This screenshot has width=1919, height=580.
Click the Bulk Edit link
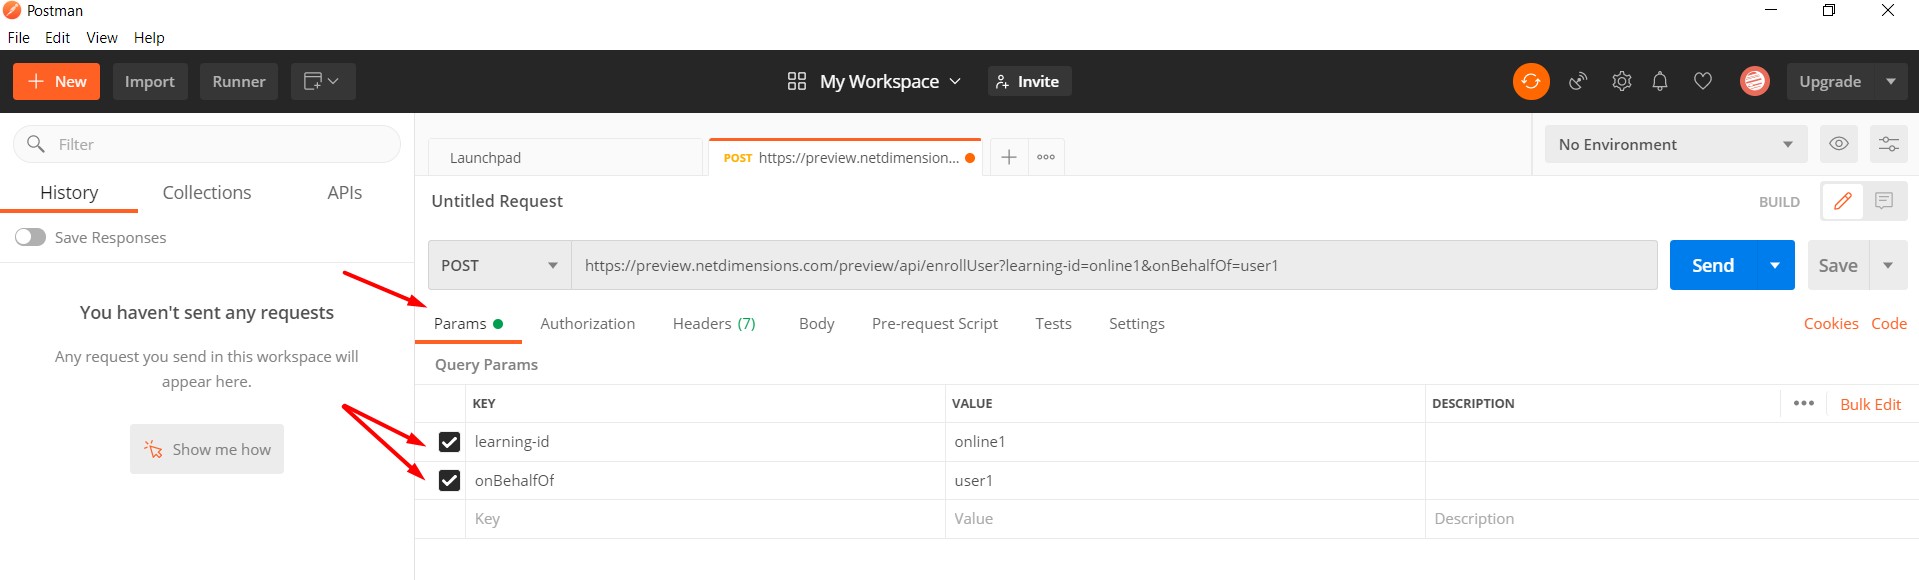point(1871,404)
